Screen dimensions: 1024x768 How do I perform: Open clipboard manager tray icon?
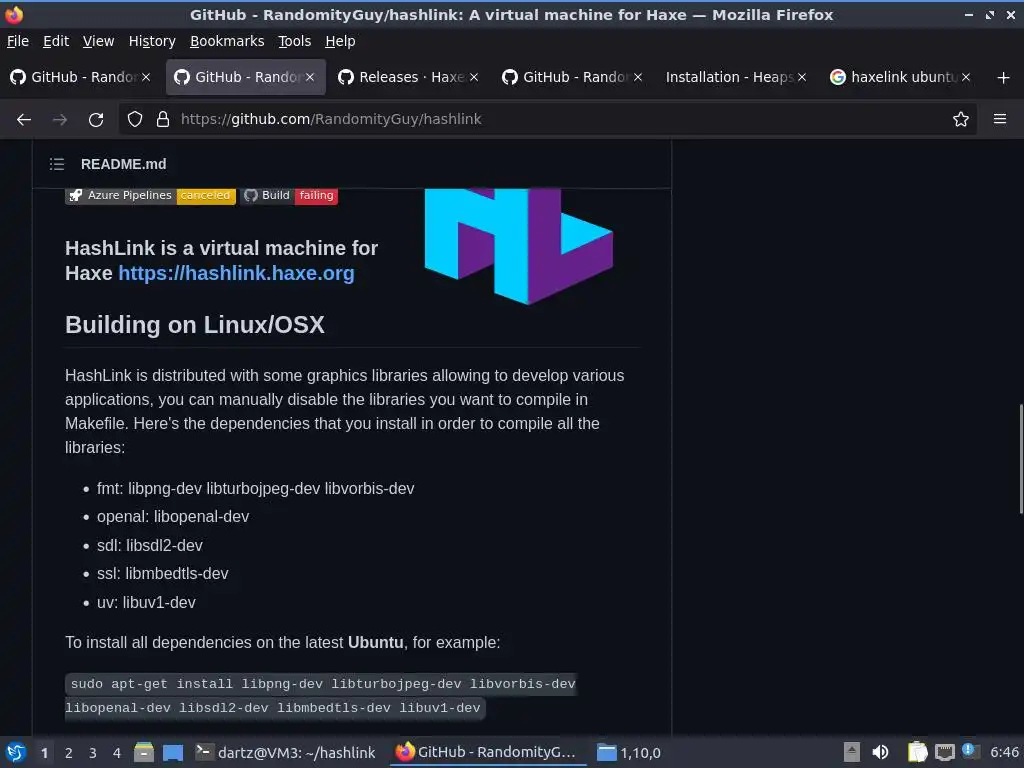[917, 752]
